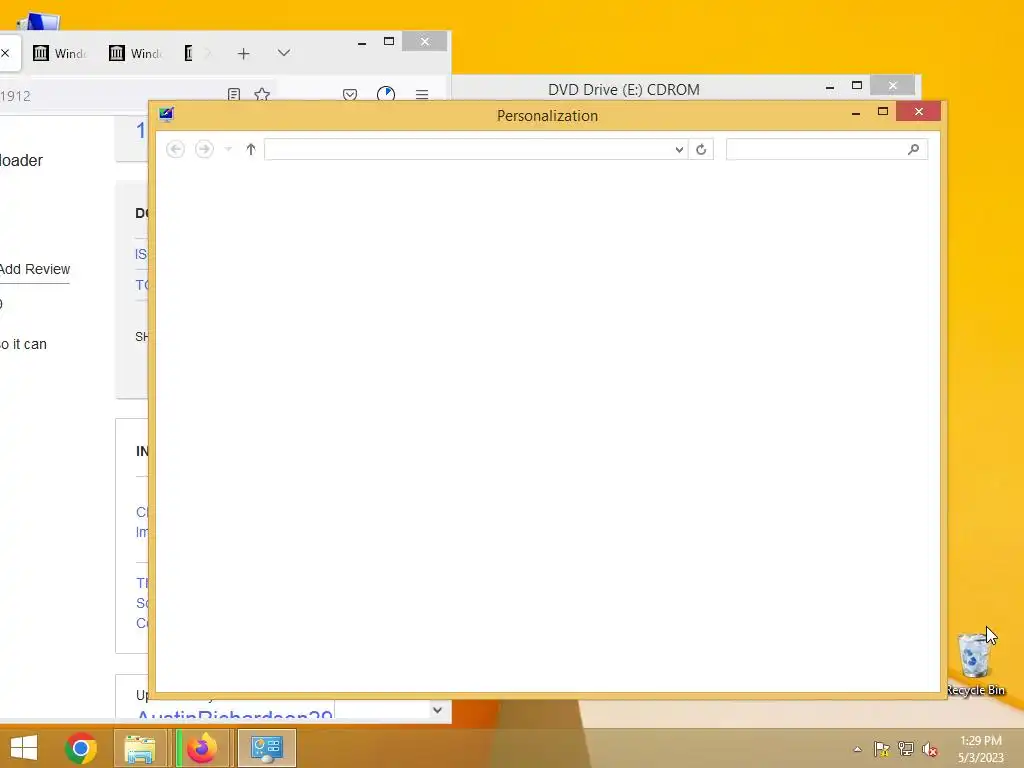Viewport: 1024px width, 768px height.
Task: Open new tab in Firefox
Action: 244,54
